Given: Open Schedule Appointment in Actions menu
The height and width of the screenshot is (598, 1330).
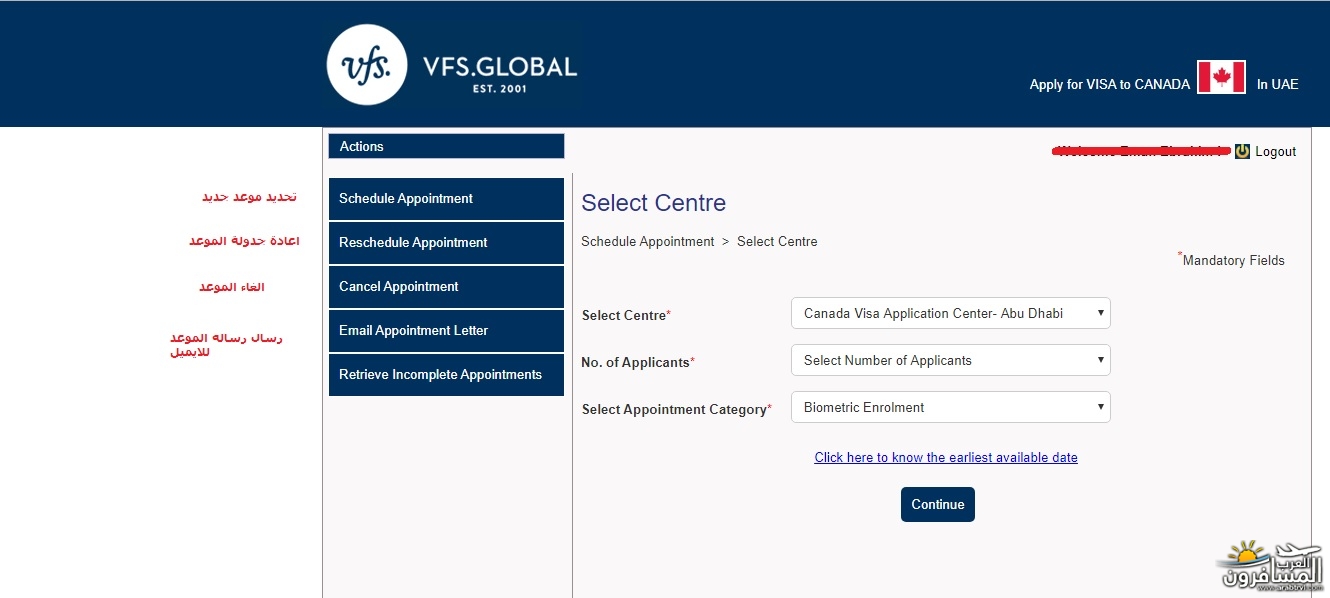Looking at the screenshot, I should [446, 198].
